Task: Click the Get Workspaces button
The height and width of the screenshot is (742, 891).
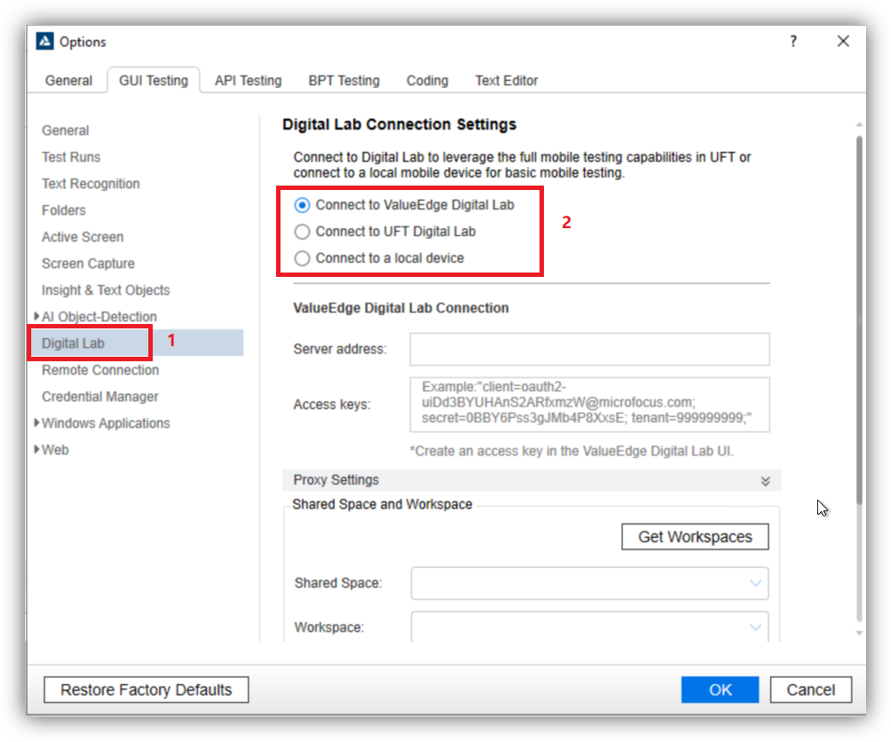Action: 695,537
